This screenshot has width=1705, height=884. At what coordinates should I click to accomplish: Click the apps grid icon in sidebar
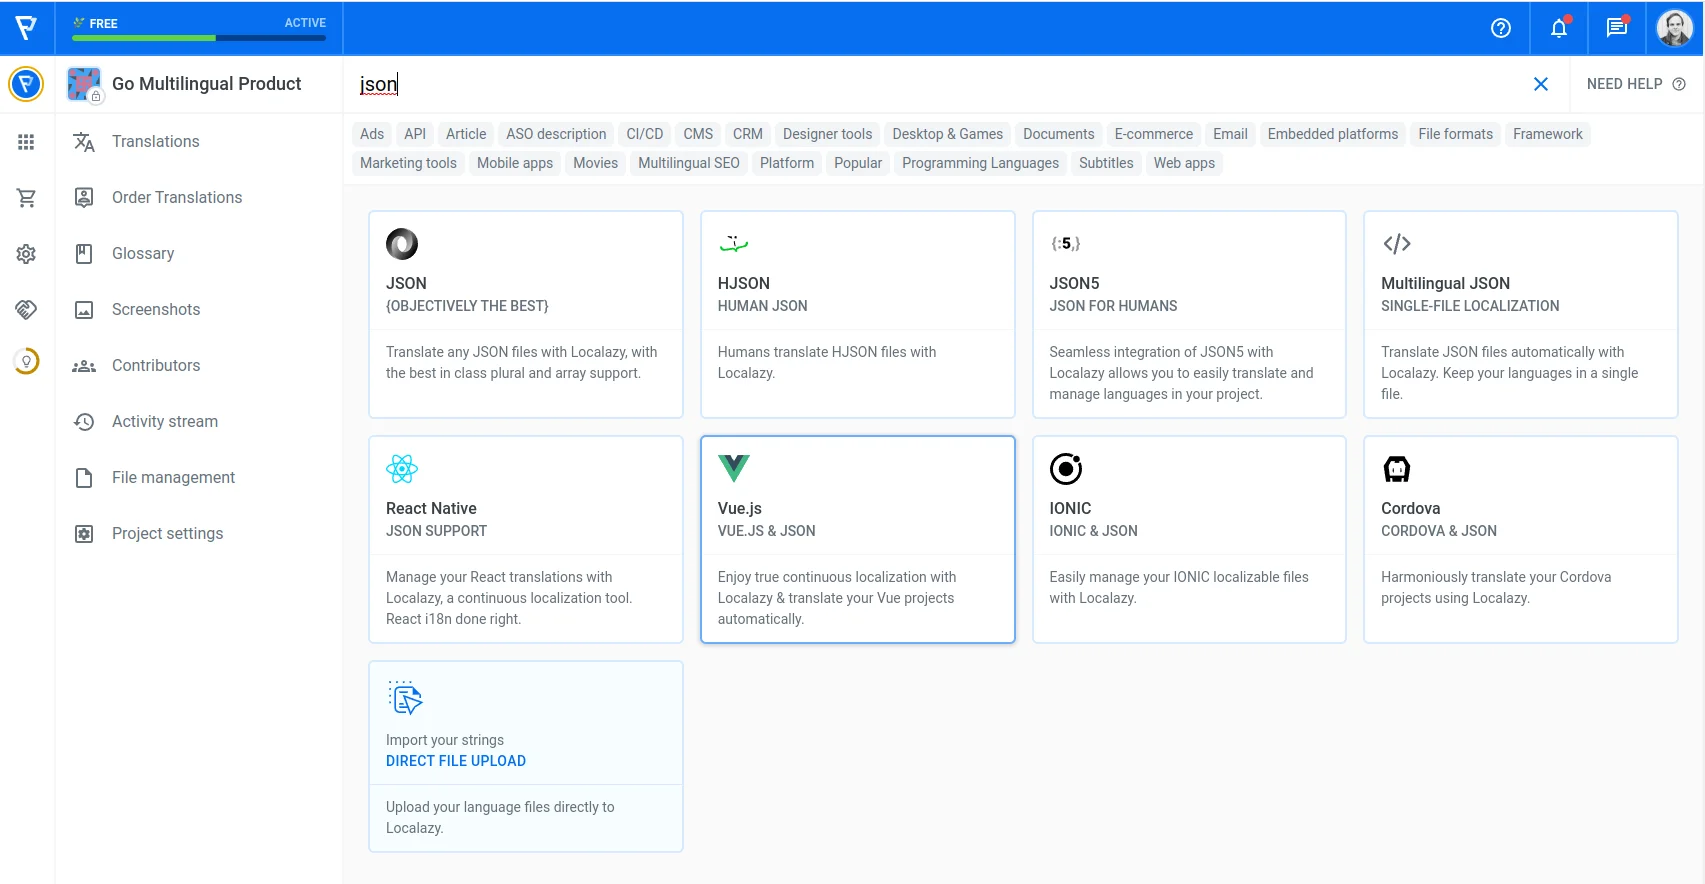[26, 142]
